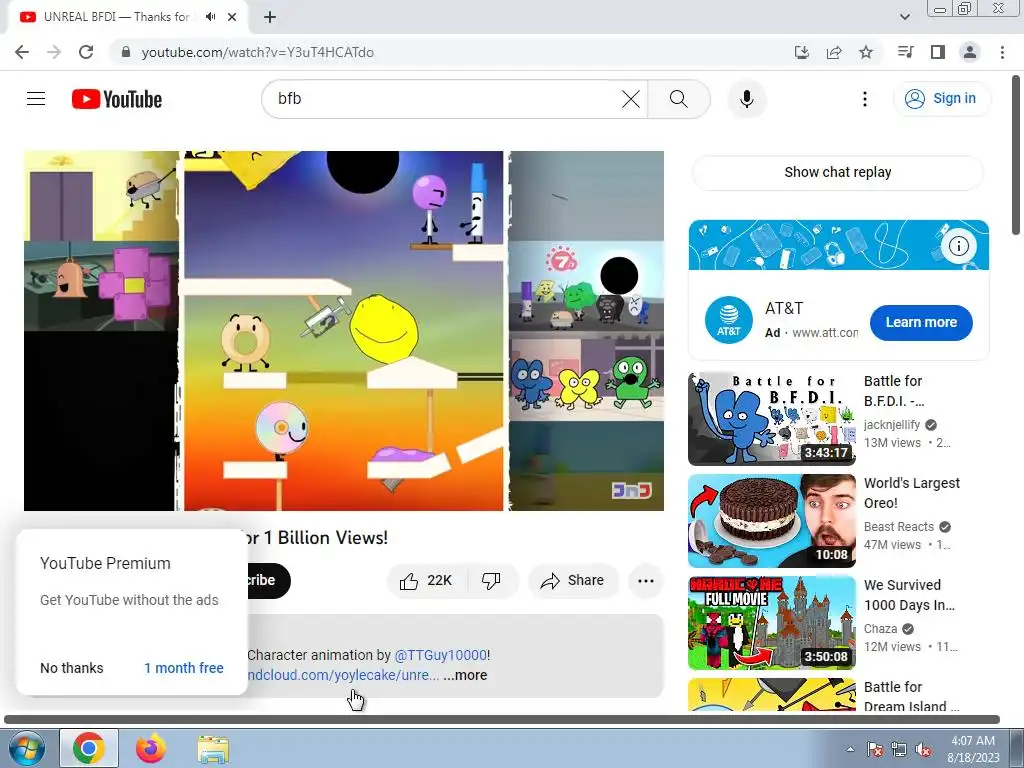Image resolution: width=1024 pixels, height=768 pixels.
Task: Click the horizontal page scrollbar
Action: (x=502, y=720)
